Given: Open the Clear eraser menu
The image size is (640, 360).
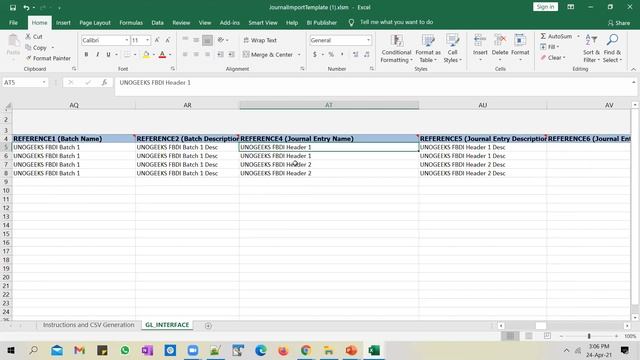Looking at the screenshot, I should (x=553, y=58).
